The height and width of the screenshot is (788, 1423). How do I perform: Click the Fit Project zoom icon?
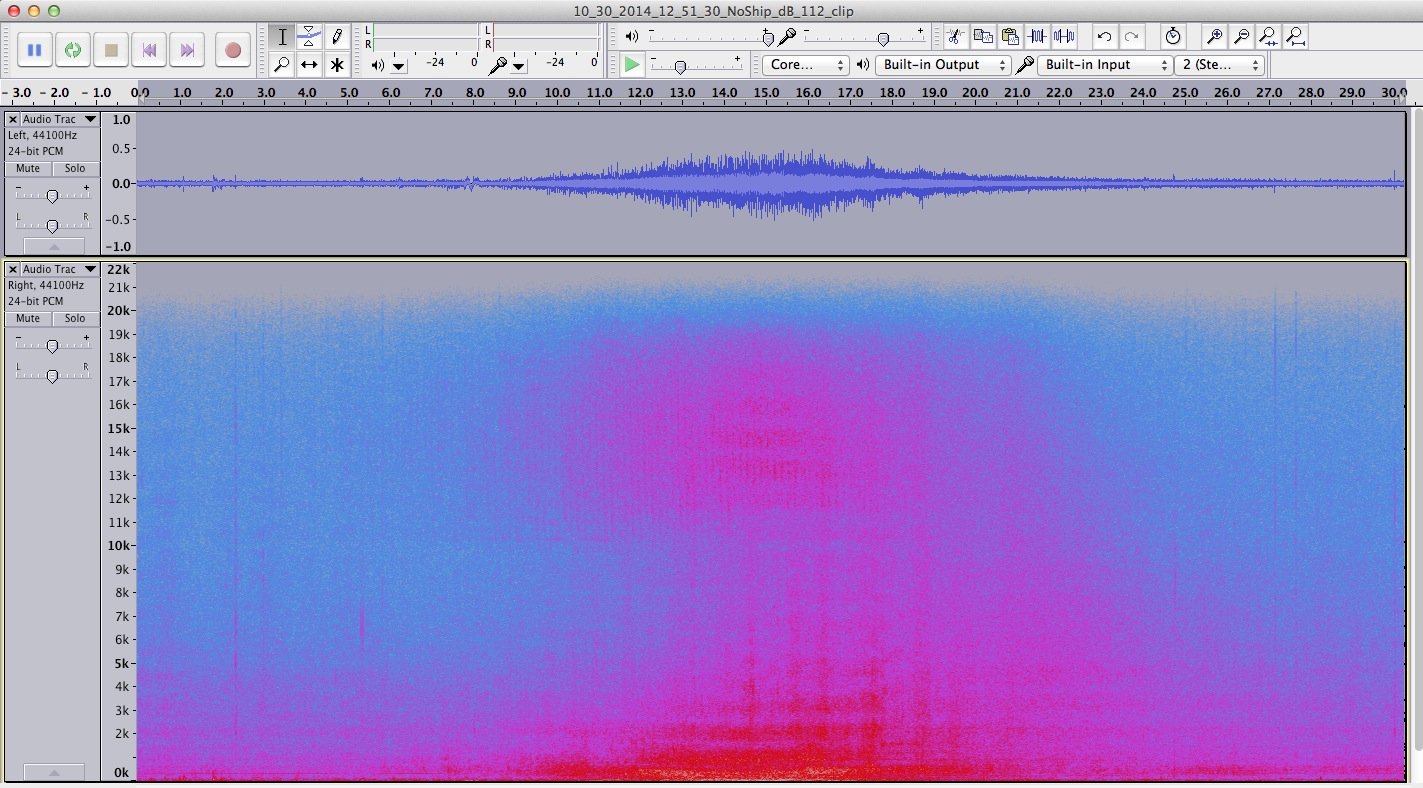[1295, 37]
